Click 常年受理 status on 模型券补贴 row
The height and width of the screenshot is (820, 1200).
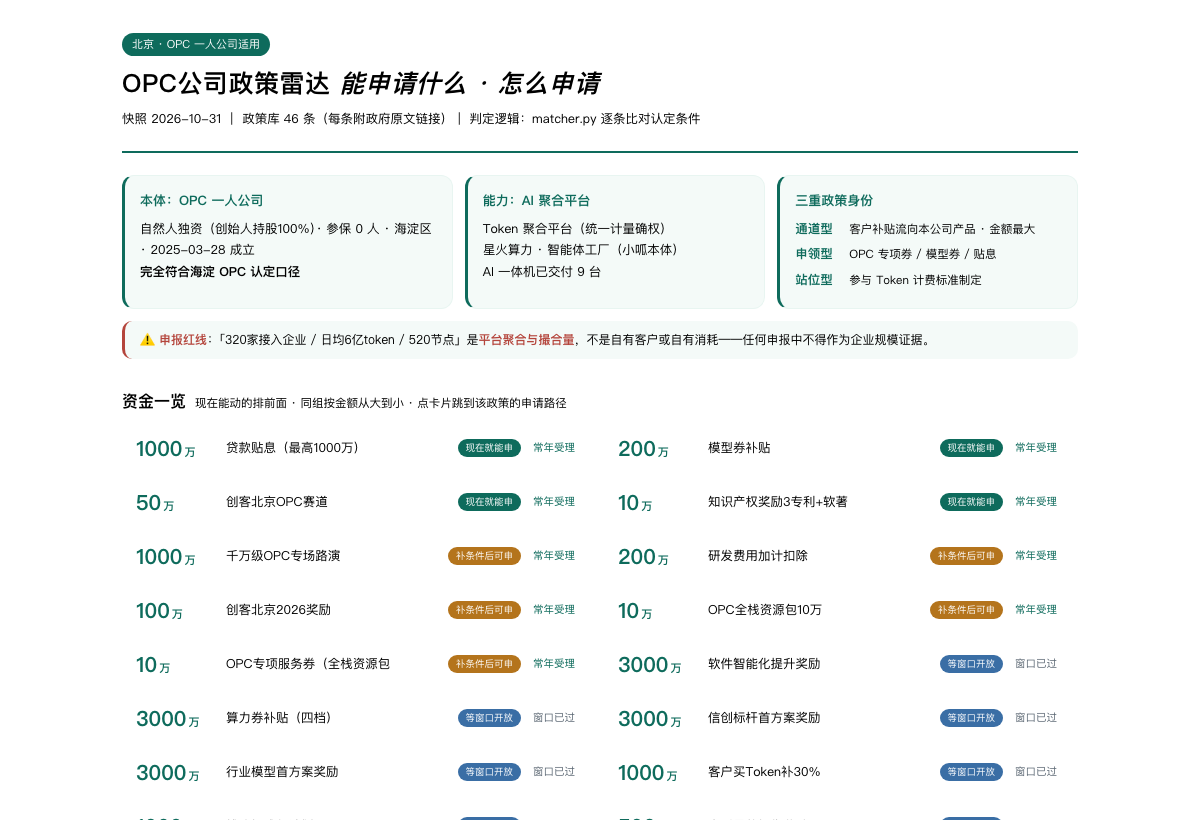[1036, 448]
